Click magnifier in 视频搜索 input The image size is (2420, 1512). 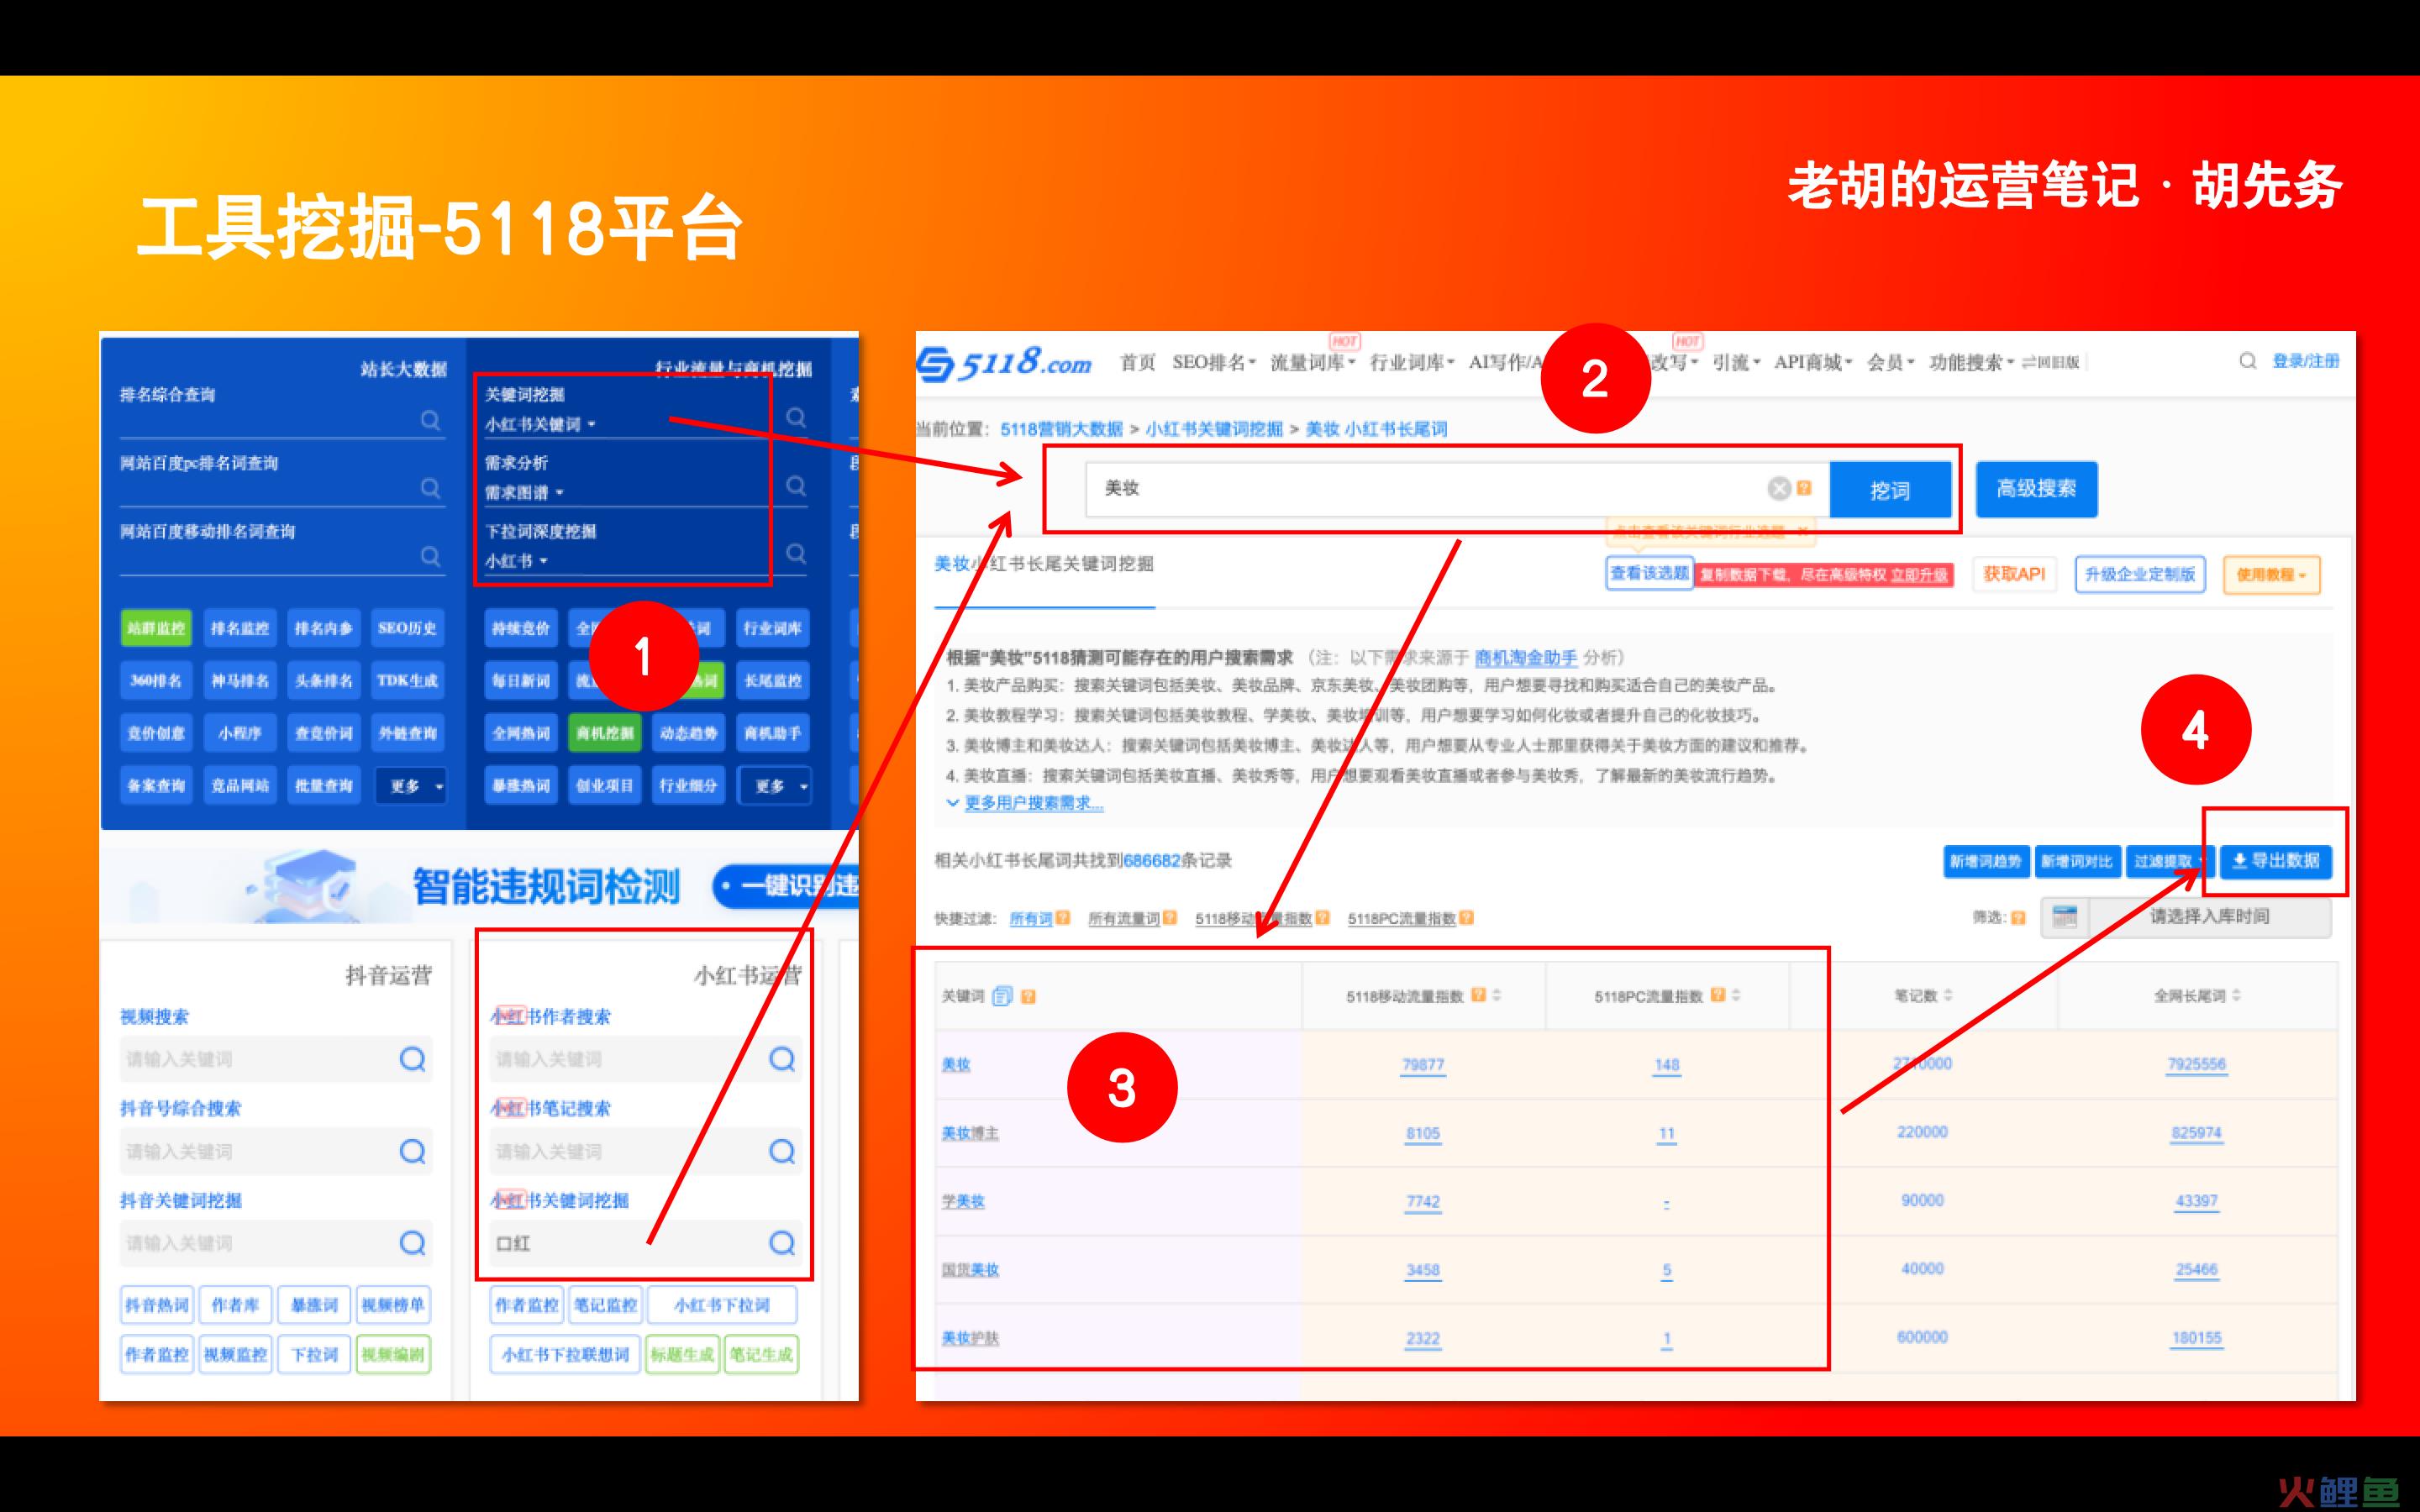point(412,1059)
